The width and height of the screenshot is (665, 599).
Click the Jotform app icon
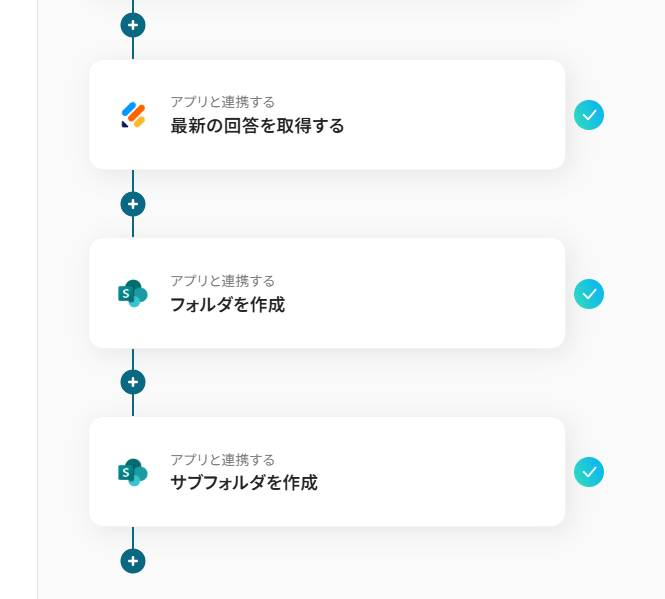pyautogui.click(x=133, y=115)
